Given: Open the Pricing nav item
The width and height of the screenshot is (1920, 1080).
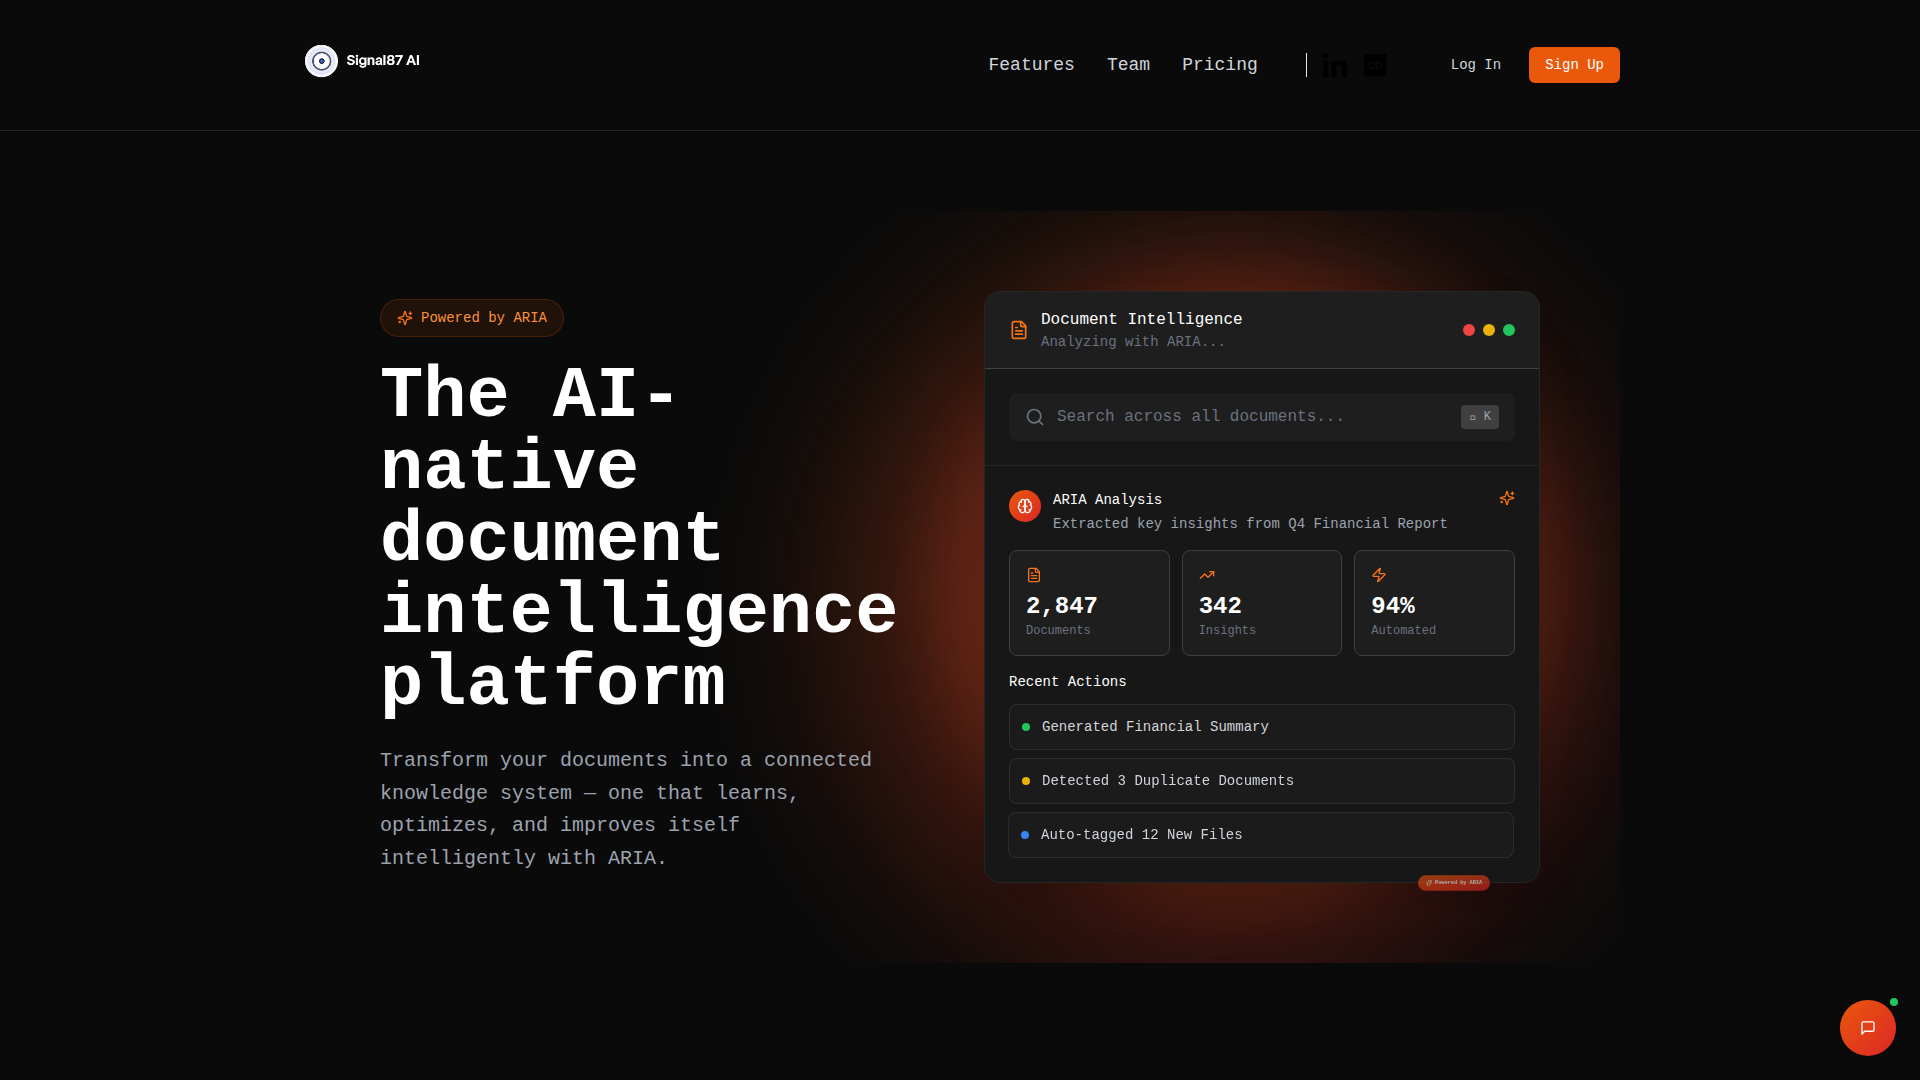Looking at the screenshot, I should click(x=1219, y=65).
